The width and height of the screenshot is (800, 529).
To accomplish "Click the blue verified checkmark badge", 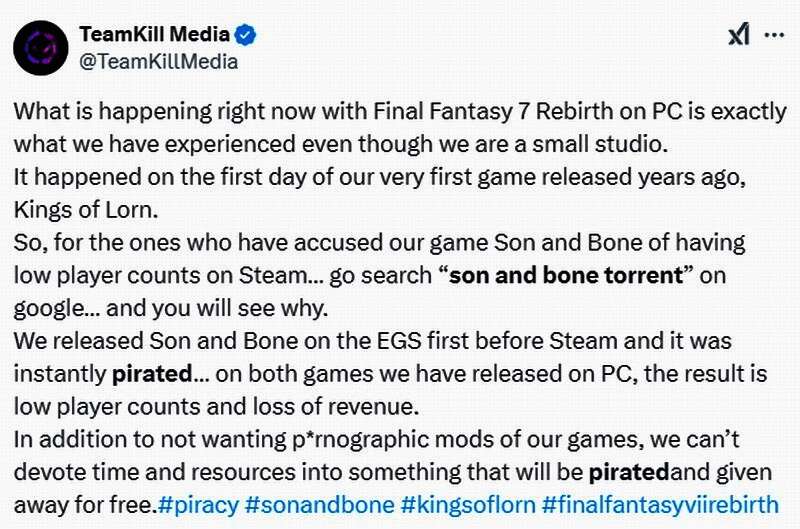I will point(247,35).
